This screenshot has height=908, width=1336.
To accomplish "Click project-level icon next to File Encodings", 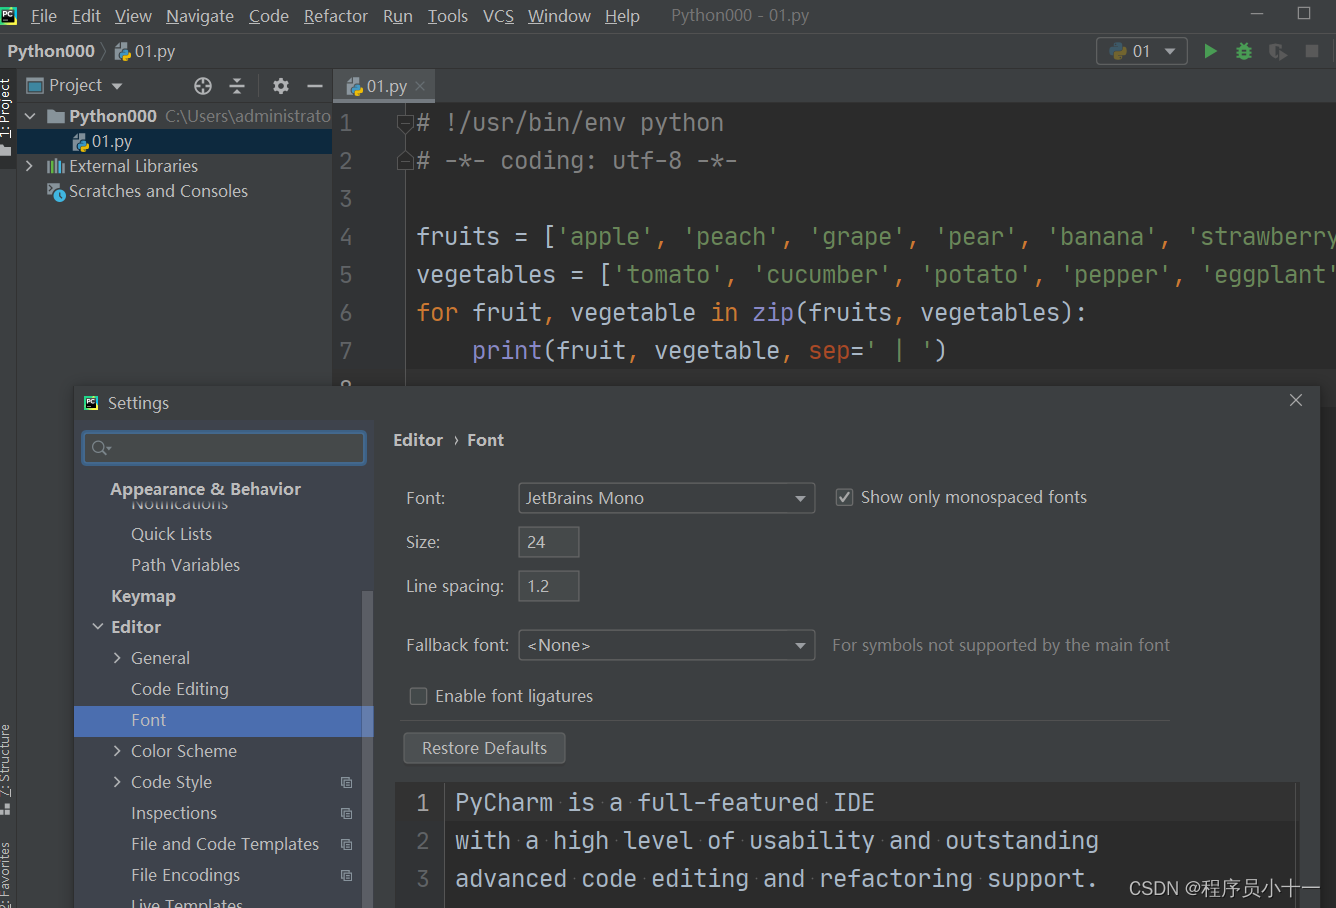I will click(x=346, y=875).
